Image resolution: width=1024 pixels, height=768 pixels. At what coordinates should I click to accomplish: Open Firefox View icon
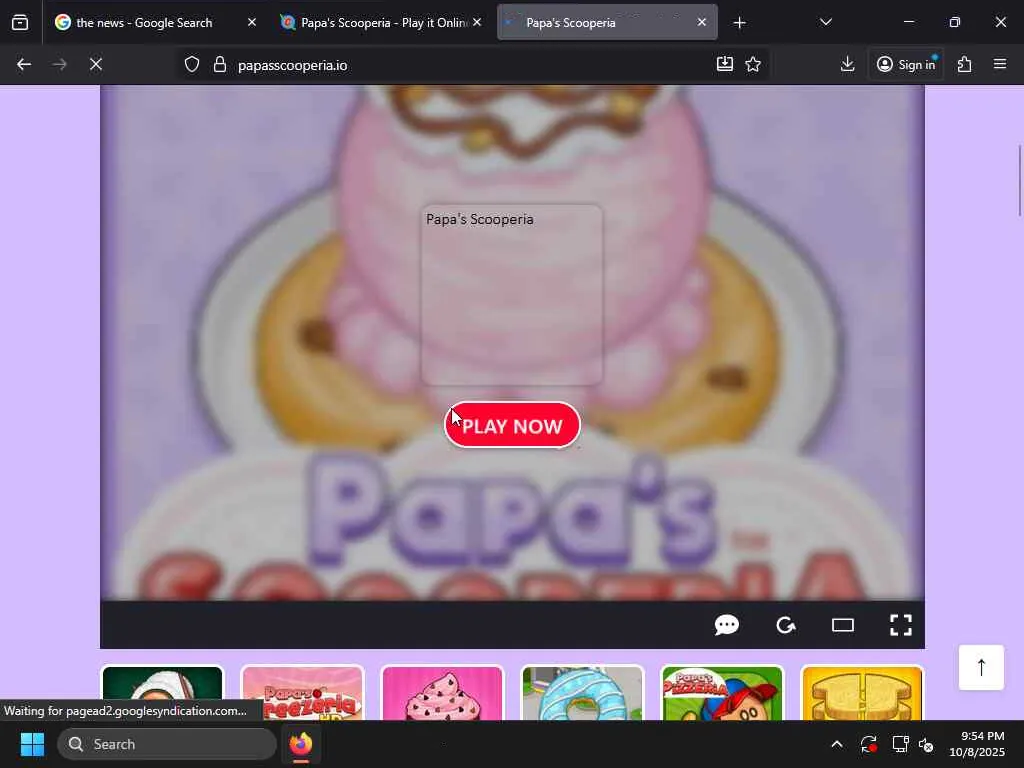pos(20,23)
